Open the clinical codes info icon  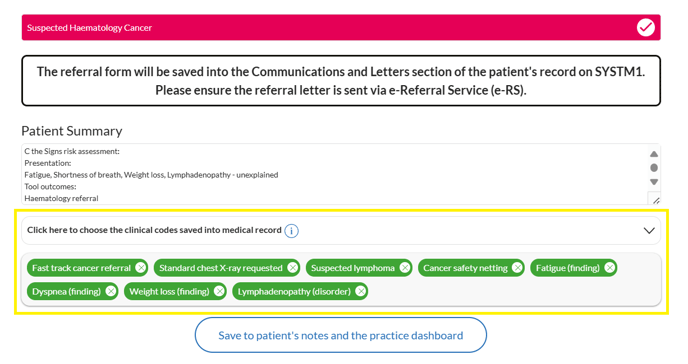pos(291,231)
